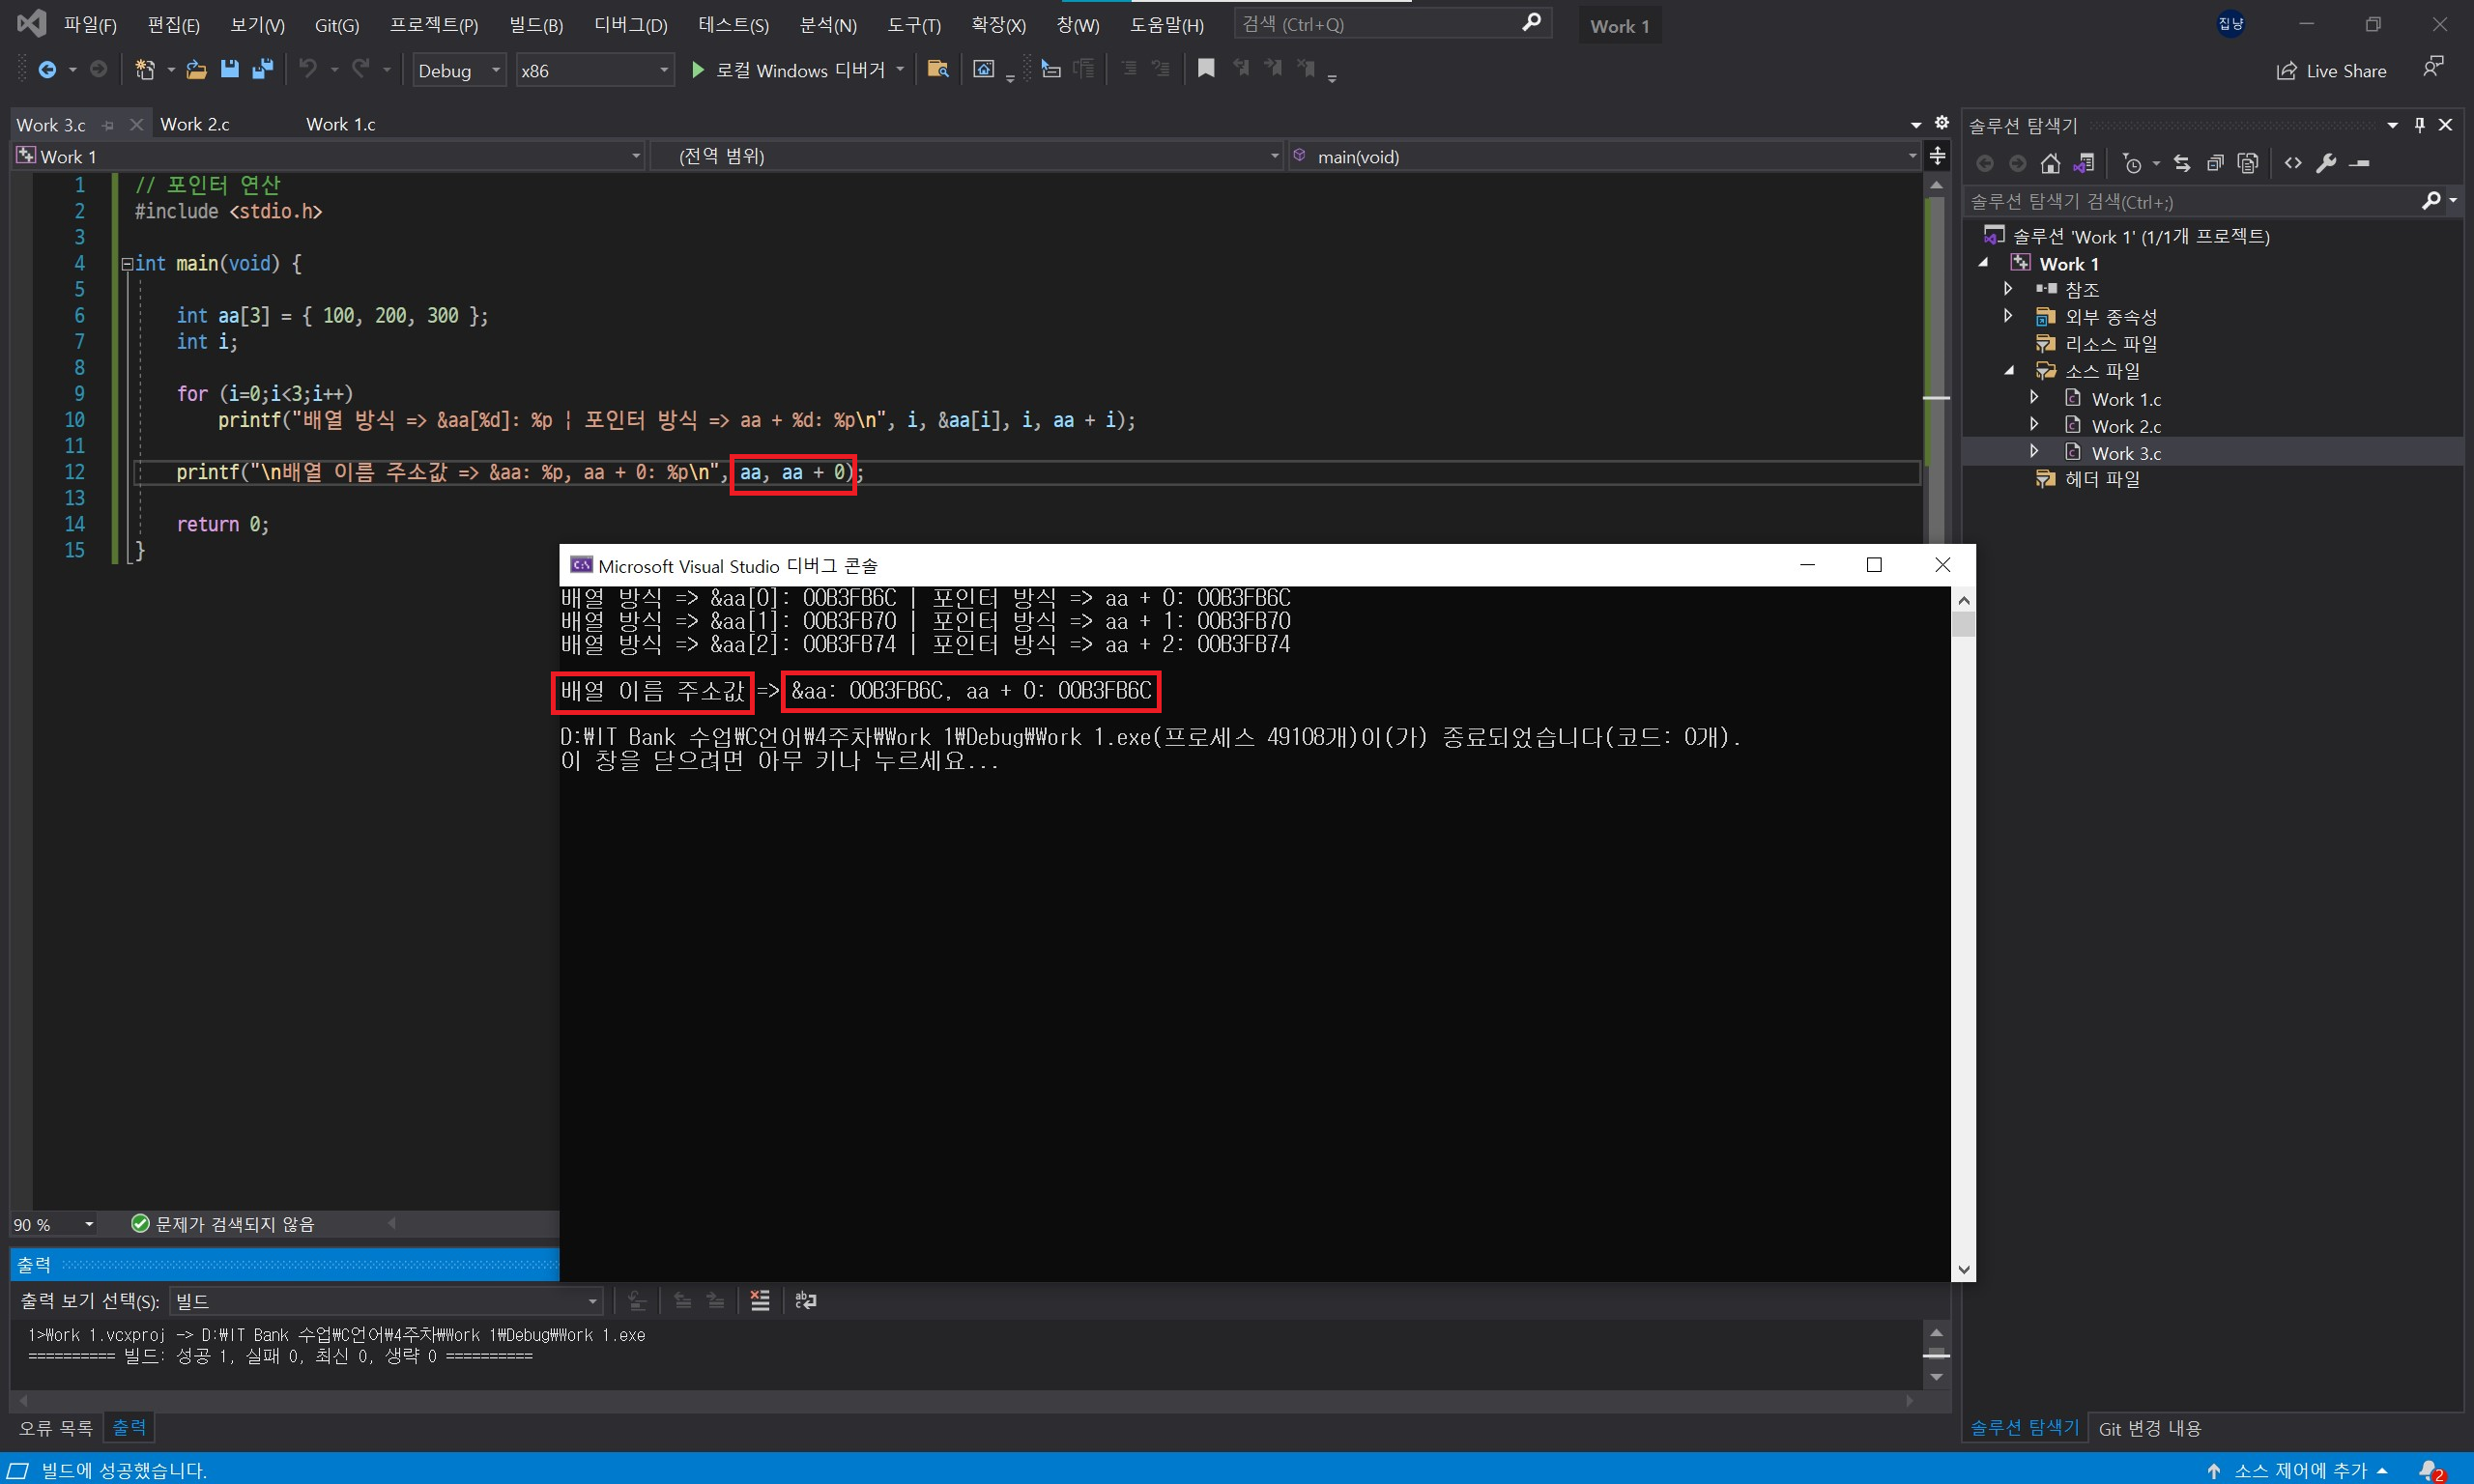
Task: Switch to the 오류 목록 tab
Action: (56, 1428)
